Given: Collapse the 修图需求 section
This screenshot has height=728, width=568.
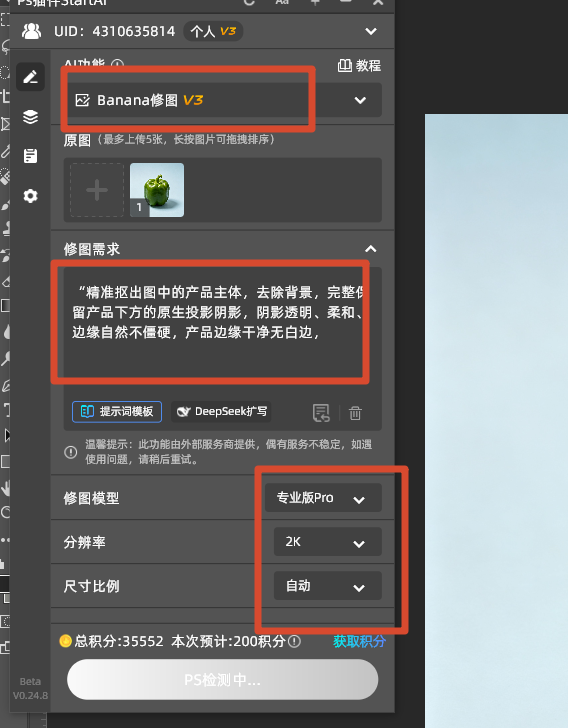Looking at the screenshot, I should (x=371, y=249).
